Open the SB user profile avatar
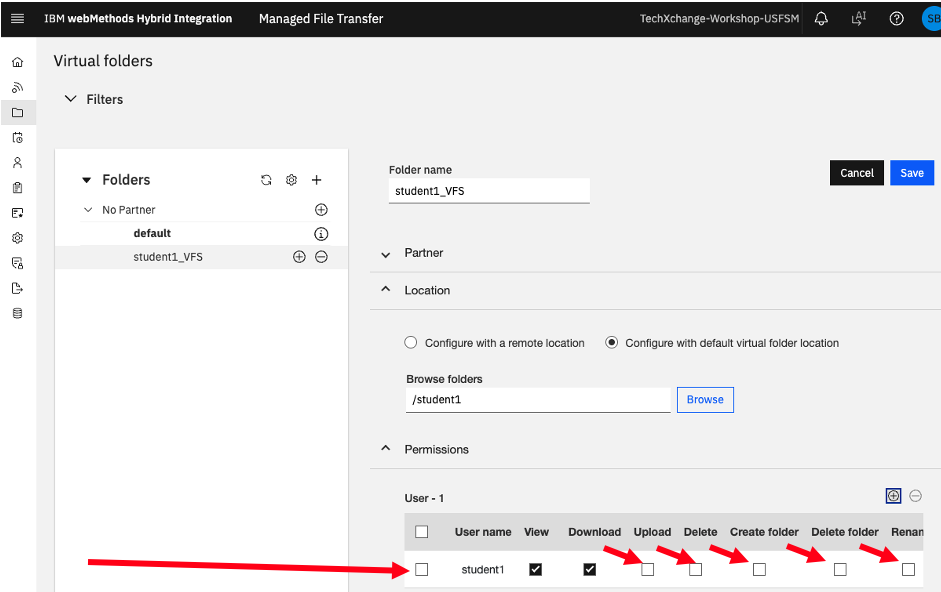 [931, 19]
